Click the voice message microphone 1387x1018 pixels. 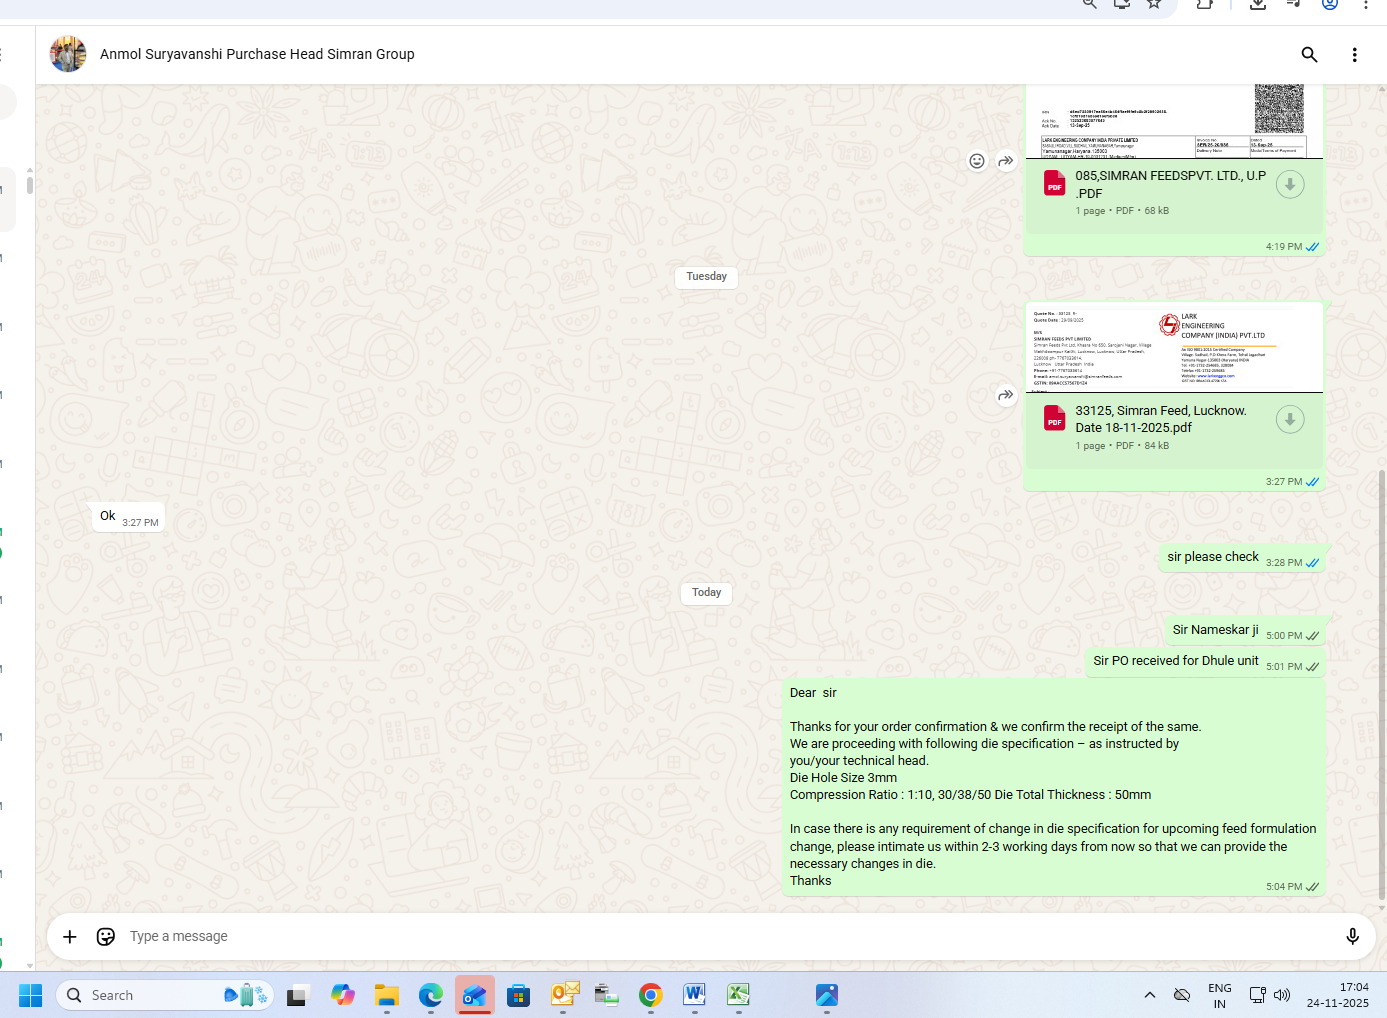(x=1352, y=936)
